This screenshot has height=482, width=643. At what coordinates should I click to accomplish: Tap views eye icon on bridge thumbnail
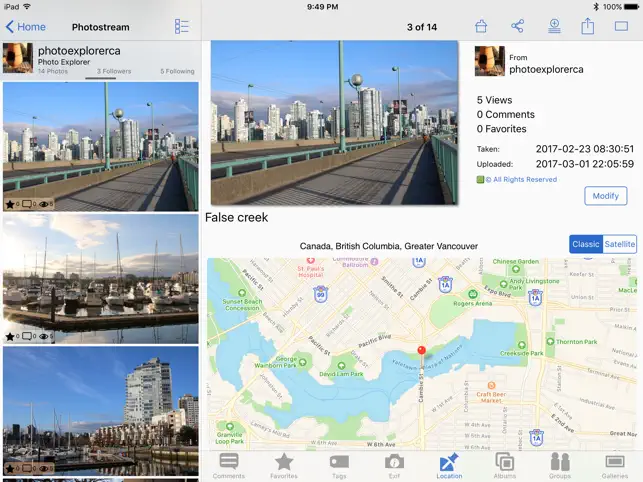point(43,204)
